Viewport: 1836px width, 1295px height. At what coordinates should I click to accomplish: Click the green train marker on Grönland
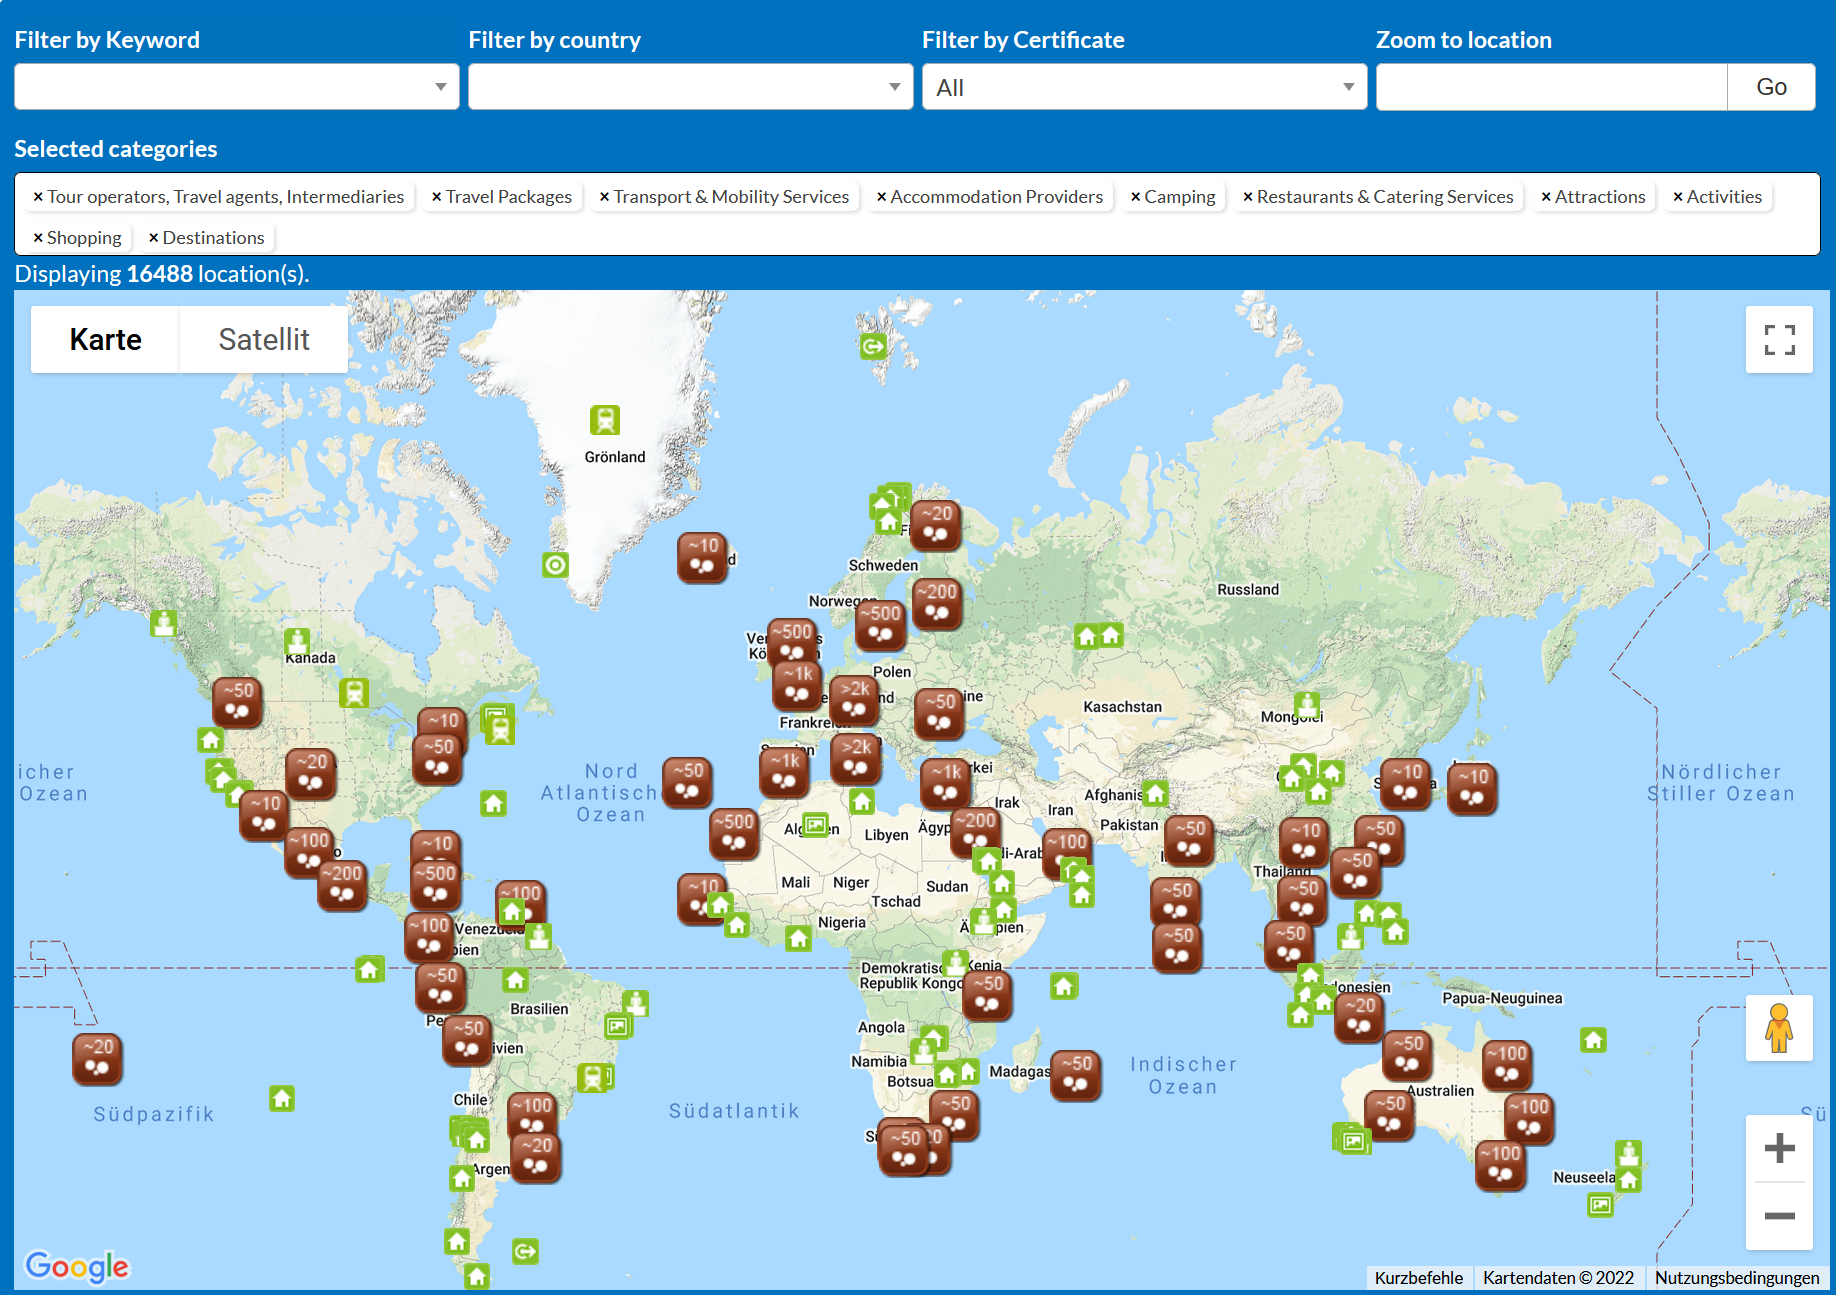pyautogui.click(x=605, y=420)
